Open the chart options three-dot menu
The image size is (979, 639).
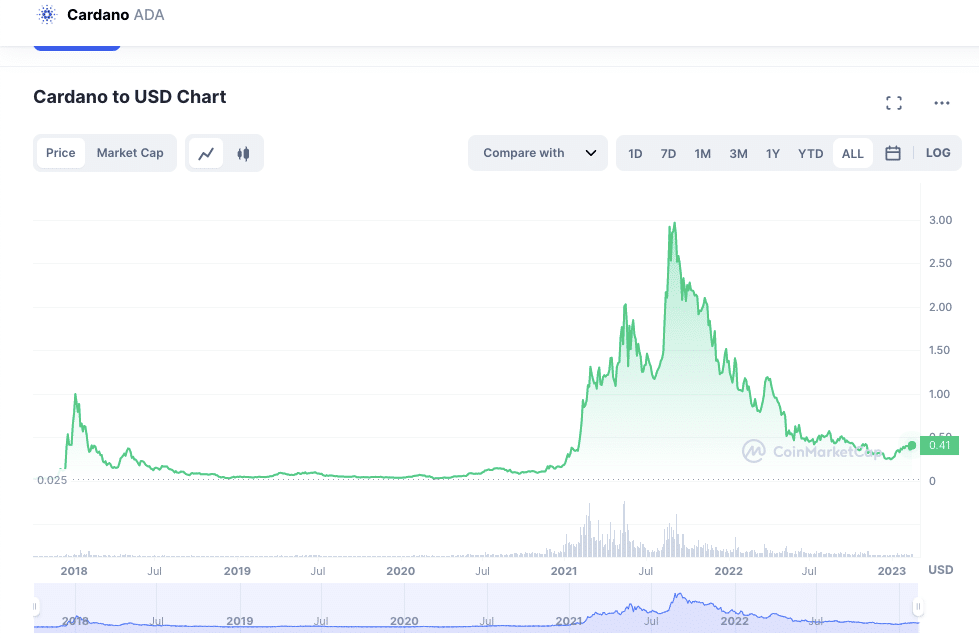941,102
